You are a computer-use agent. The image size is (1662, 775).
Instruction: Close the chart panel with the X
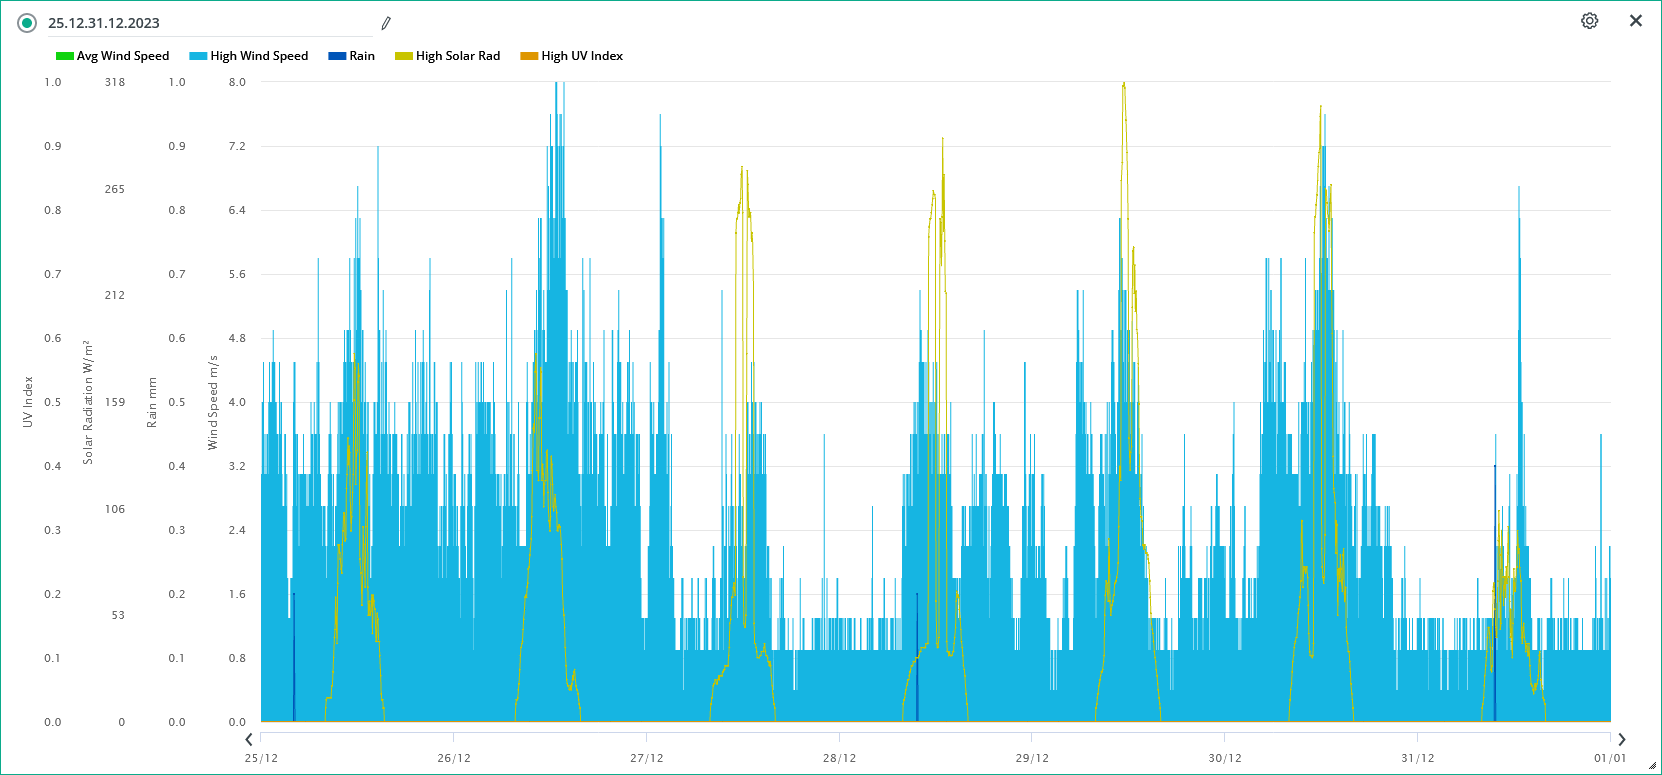point(1636,21)
